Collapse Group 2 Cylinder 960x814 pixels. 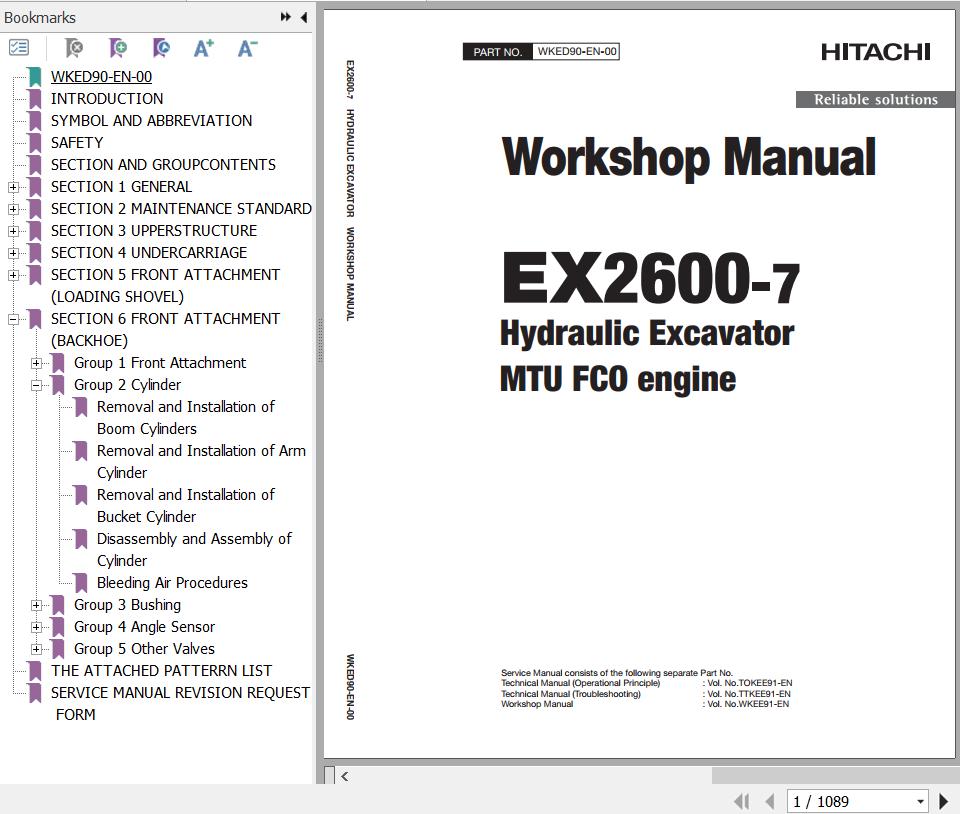click(x=37, y=386)
